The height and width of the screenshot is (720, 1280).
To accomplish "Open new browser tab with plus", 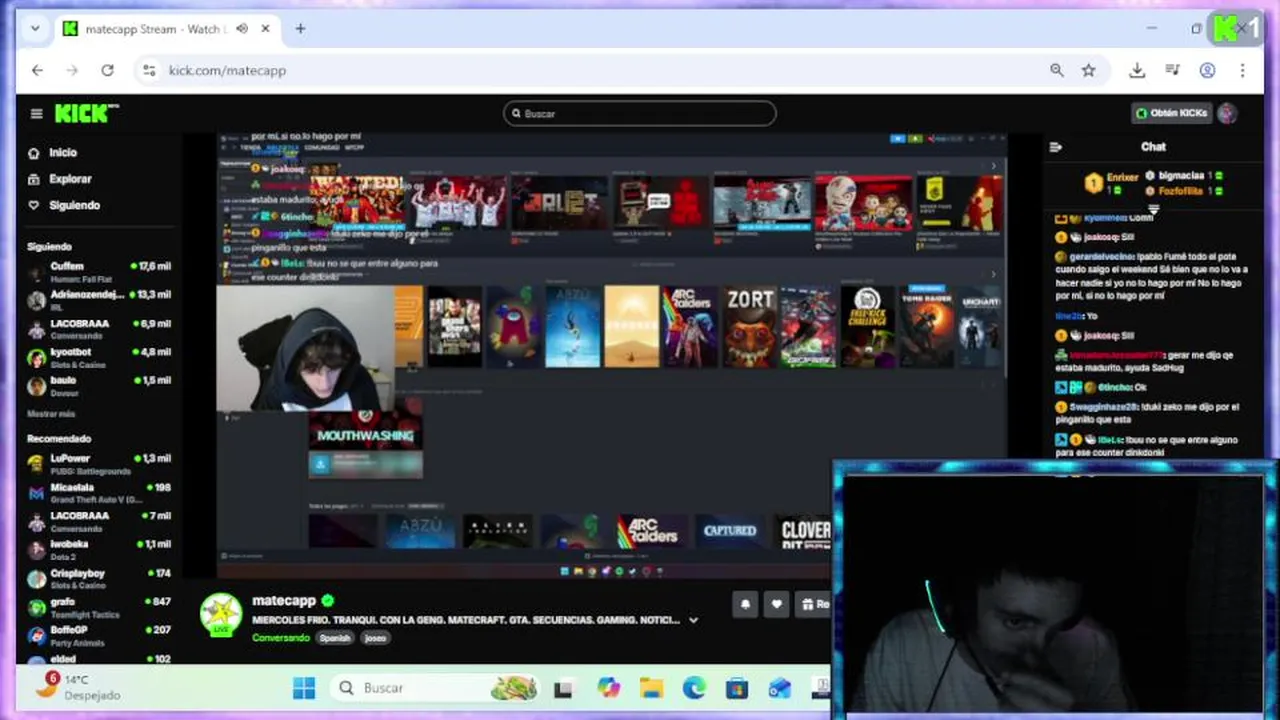I will 300,29.
